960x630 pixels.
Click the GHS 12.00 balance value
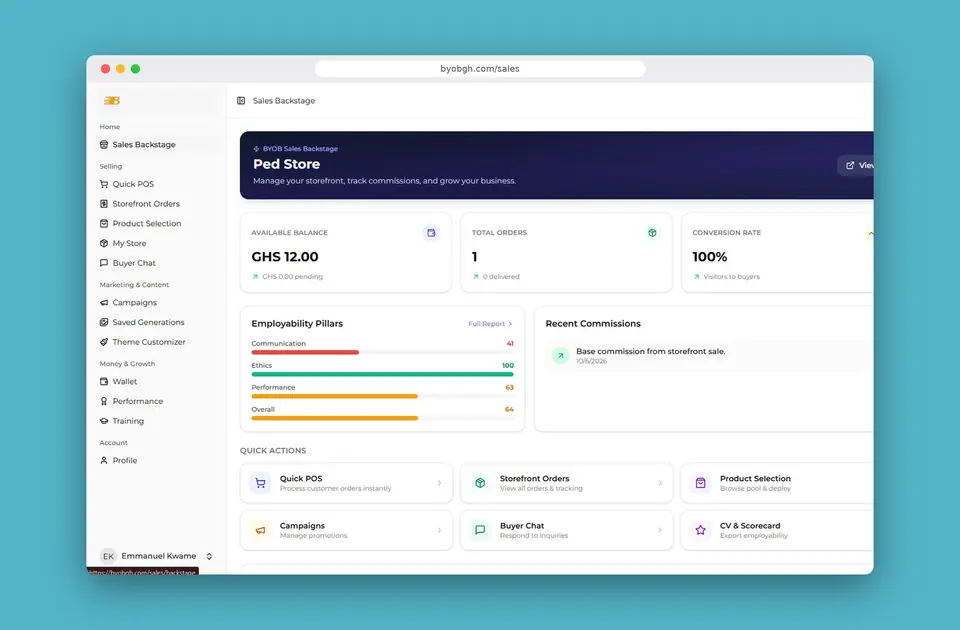click(285, 257)
